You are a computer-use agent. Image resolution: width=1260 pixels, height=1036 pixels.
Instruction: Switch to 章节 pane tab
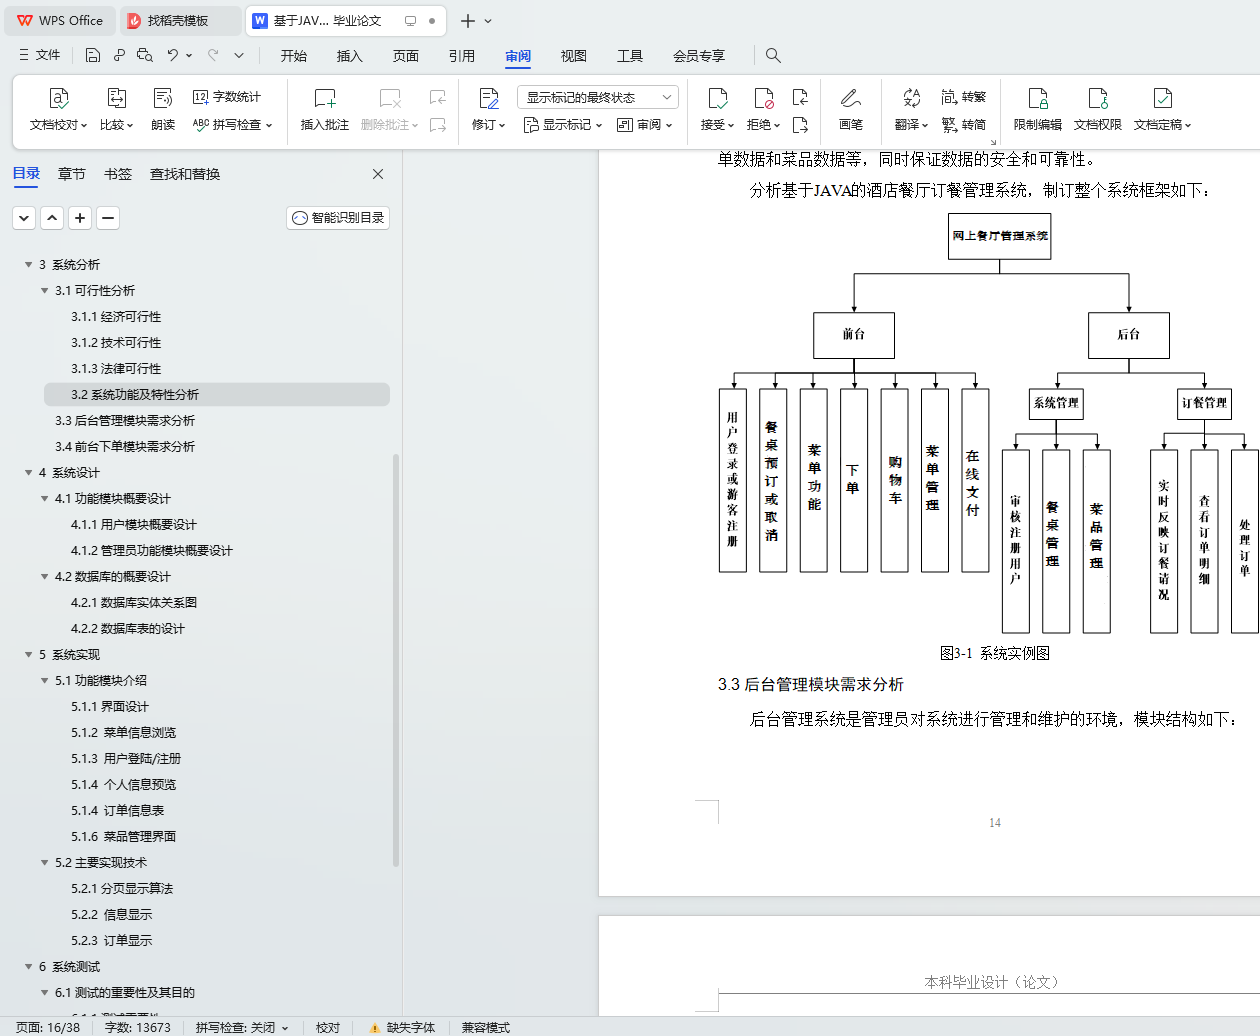click(x=72, y=174)
